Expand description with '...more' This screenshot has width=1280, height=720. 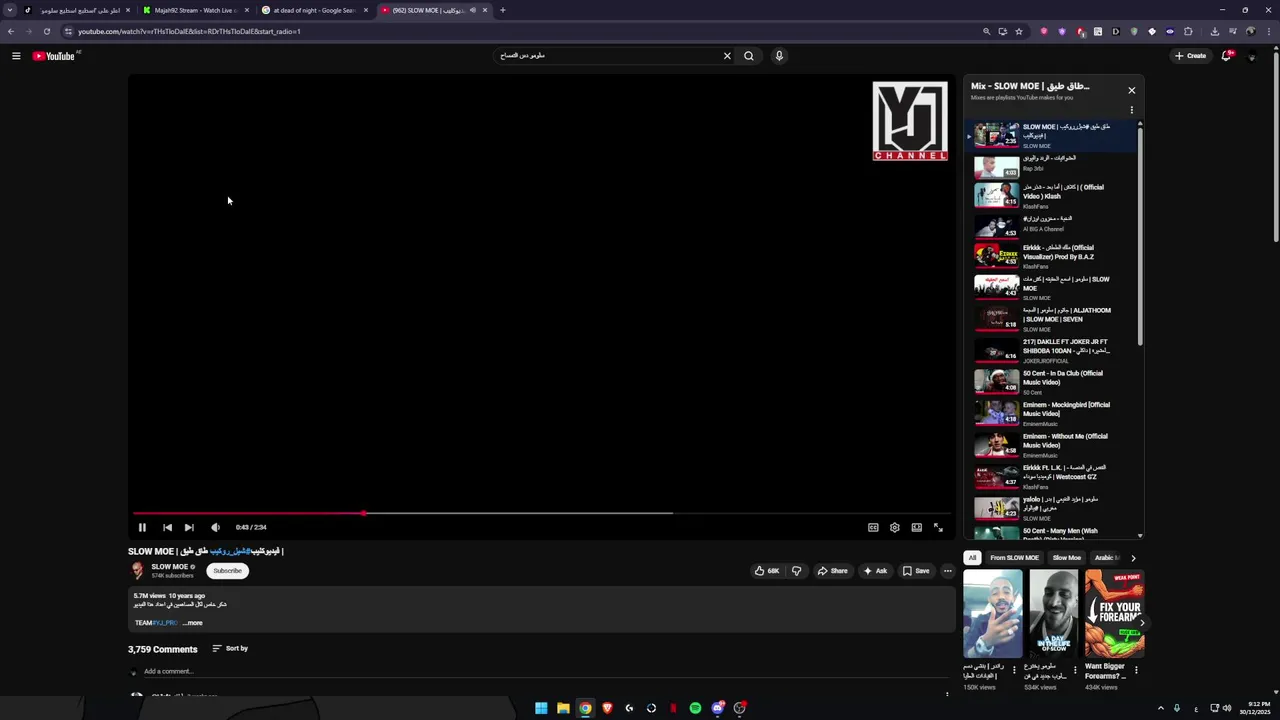[x=193, y=623]
